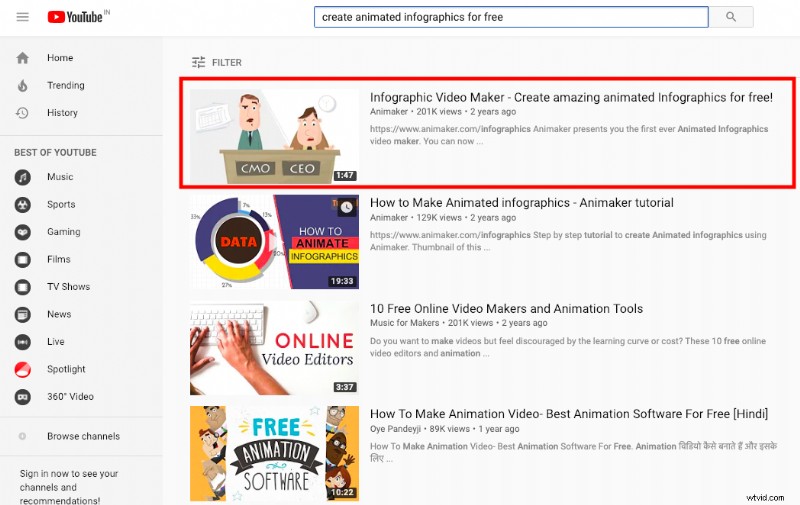Select Gaming in Best of YouTube
800x505 pixels.
pyautogui.click(x=64, y=232)
